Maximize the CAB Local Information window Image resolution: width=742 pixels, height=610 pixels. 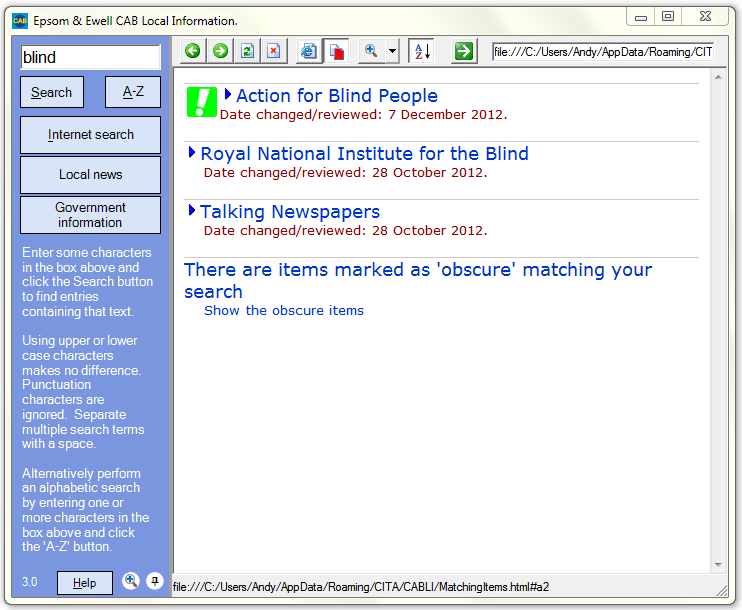click(668, 17)
